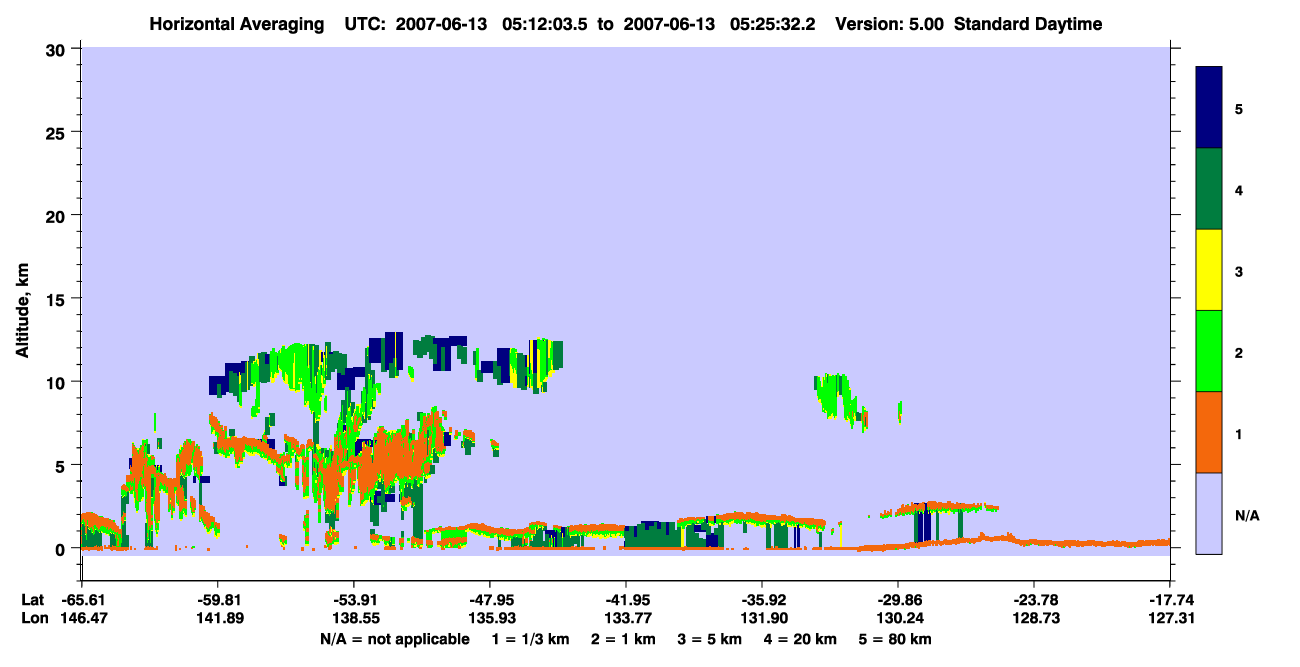Click latitude value -29.86
This screenshot has width=1300, height=667.
(898, 600)
